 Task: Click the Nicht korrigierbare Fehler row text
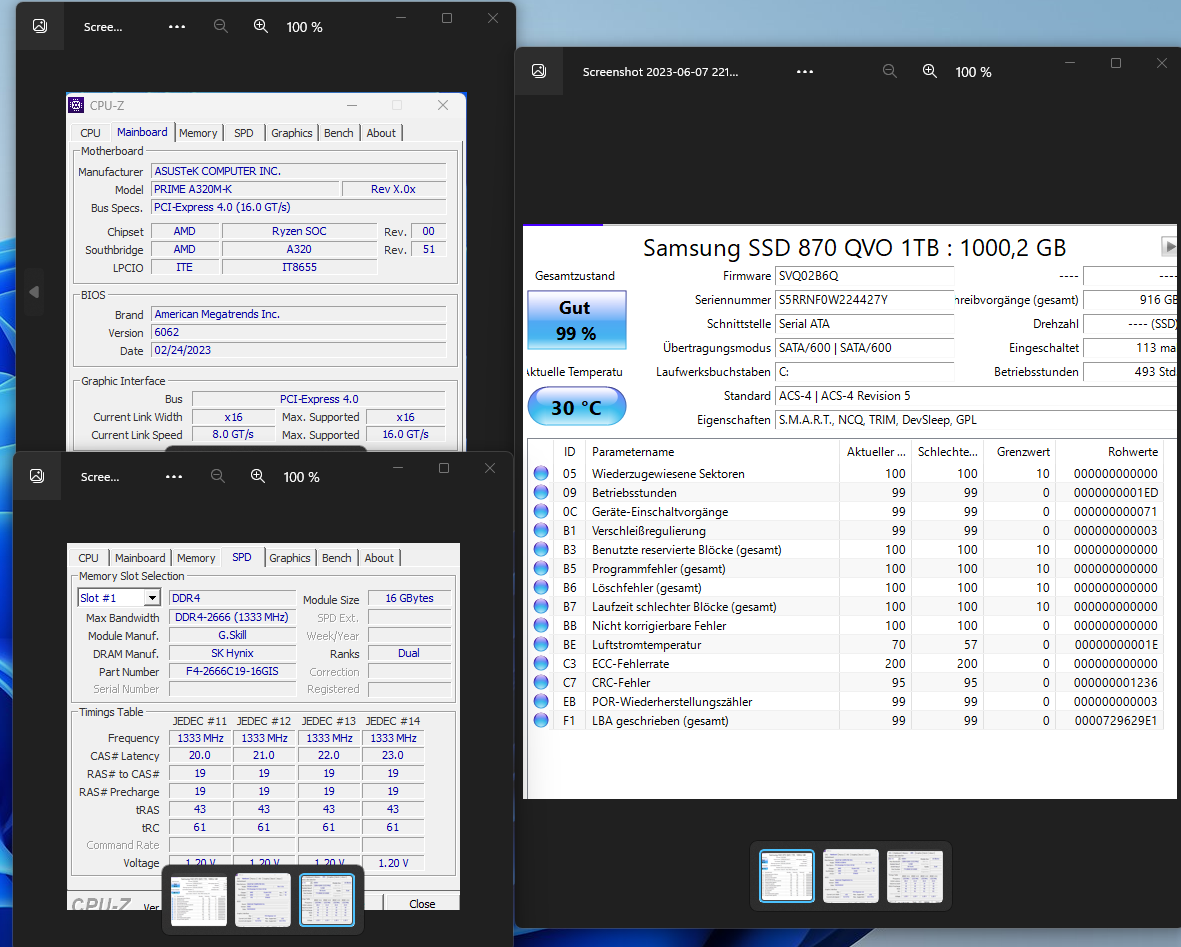pyautogui.click(x=659, y=625)
